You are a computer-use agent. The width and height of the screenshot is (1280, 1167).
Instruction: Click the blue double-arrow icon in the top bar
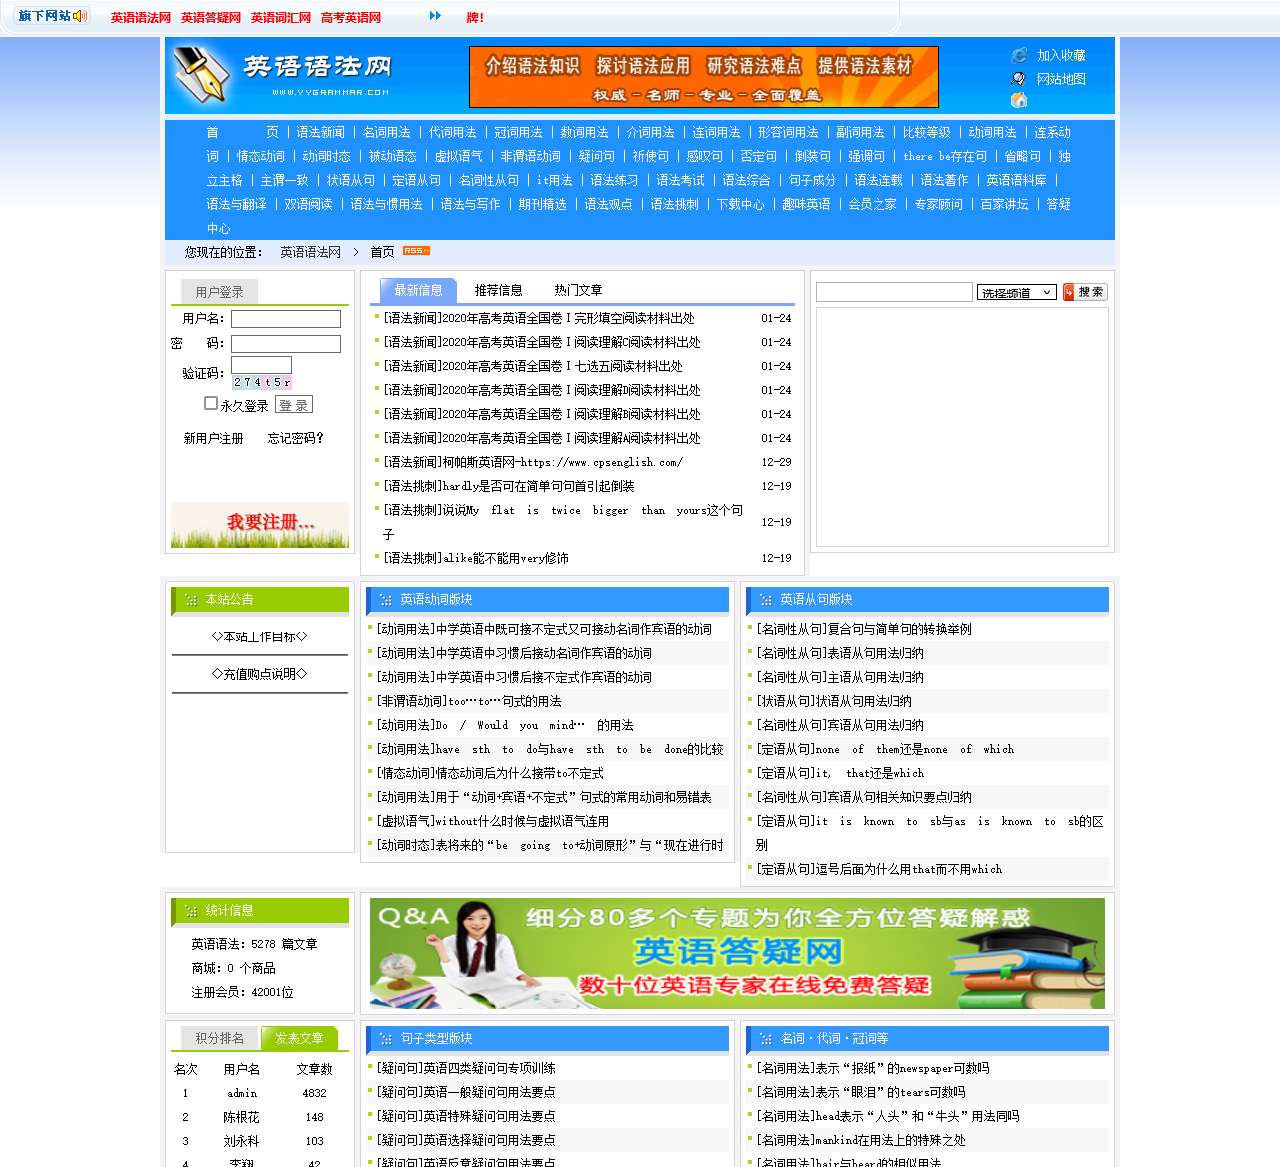click(x=435, y=16)
